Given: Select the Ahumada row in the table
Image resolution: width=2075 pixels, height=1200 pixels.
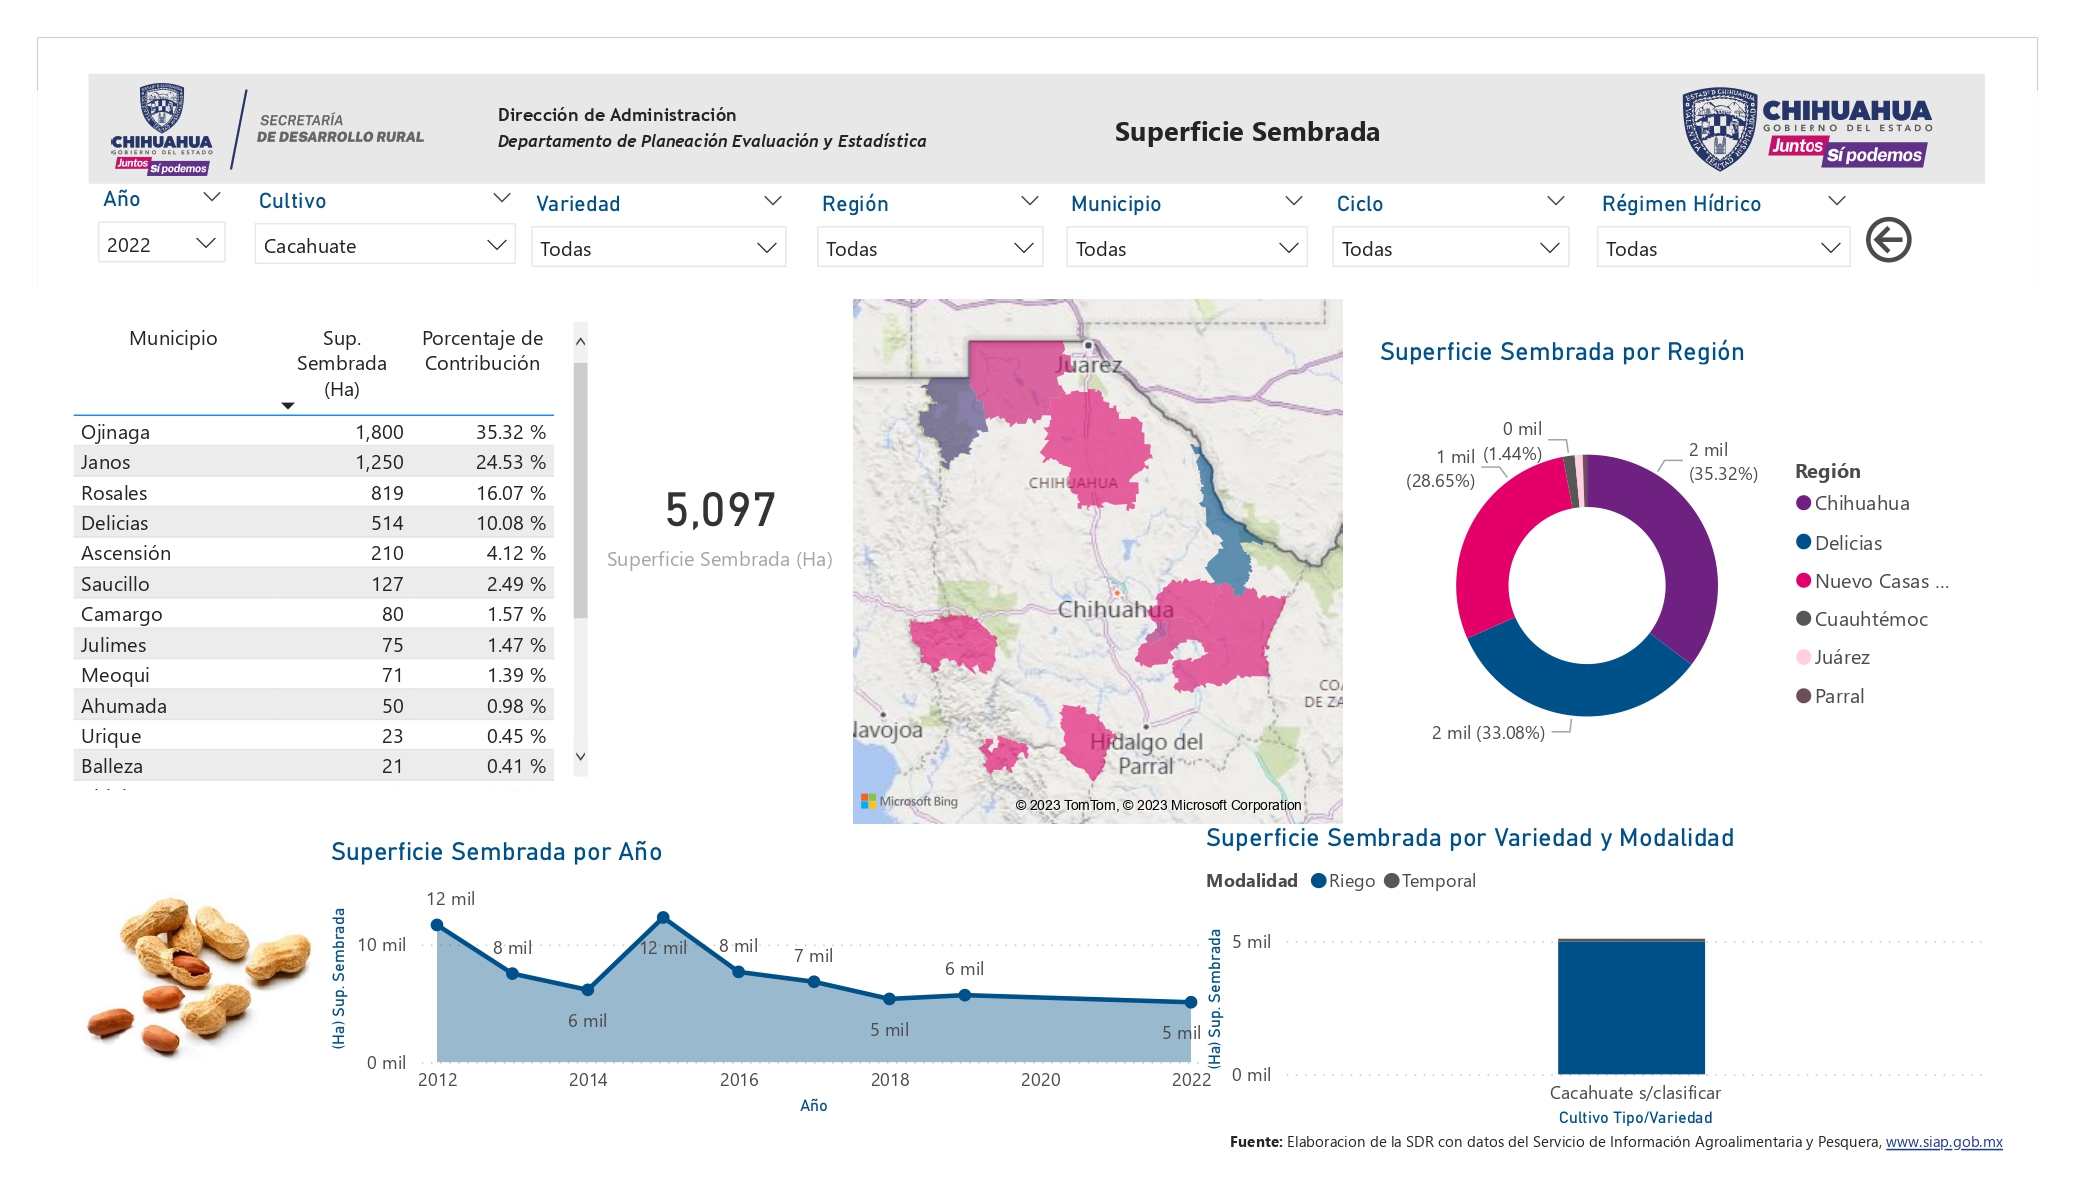Looking at the screenshot, I should click(x=313, y=706).
